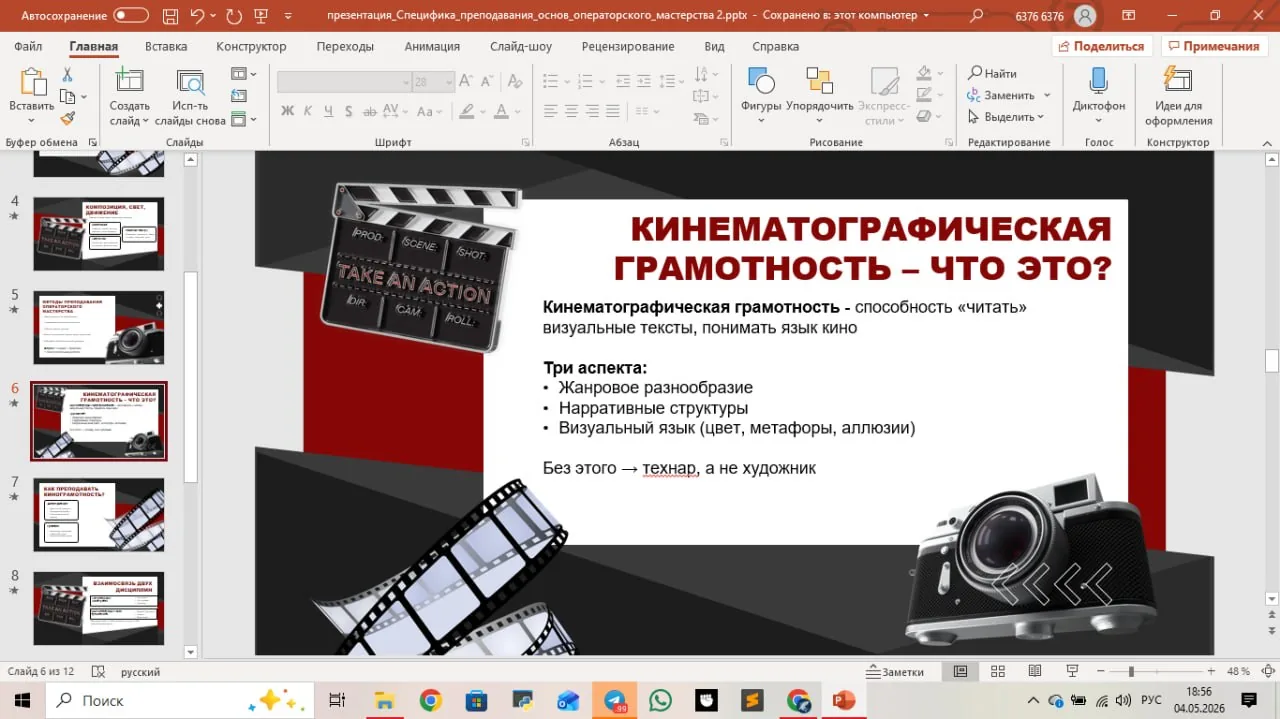Switch to the Вставка tab

point(166,47)
